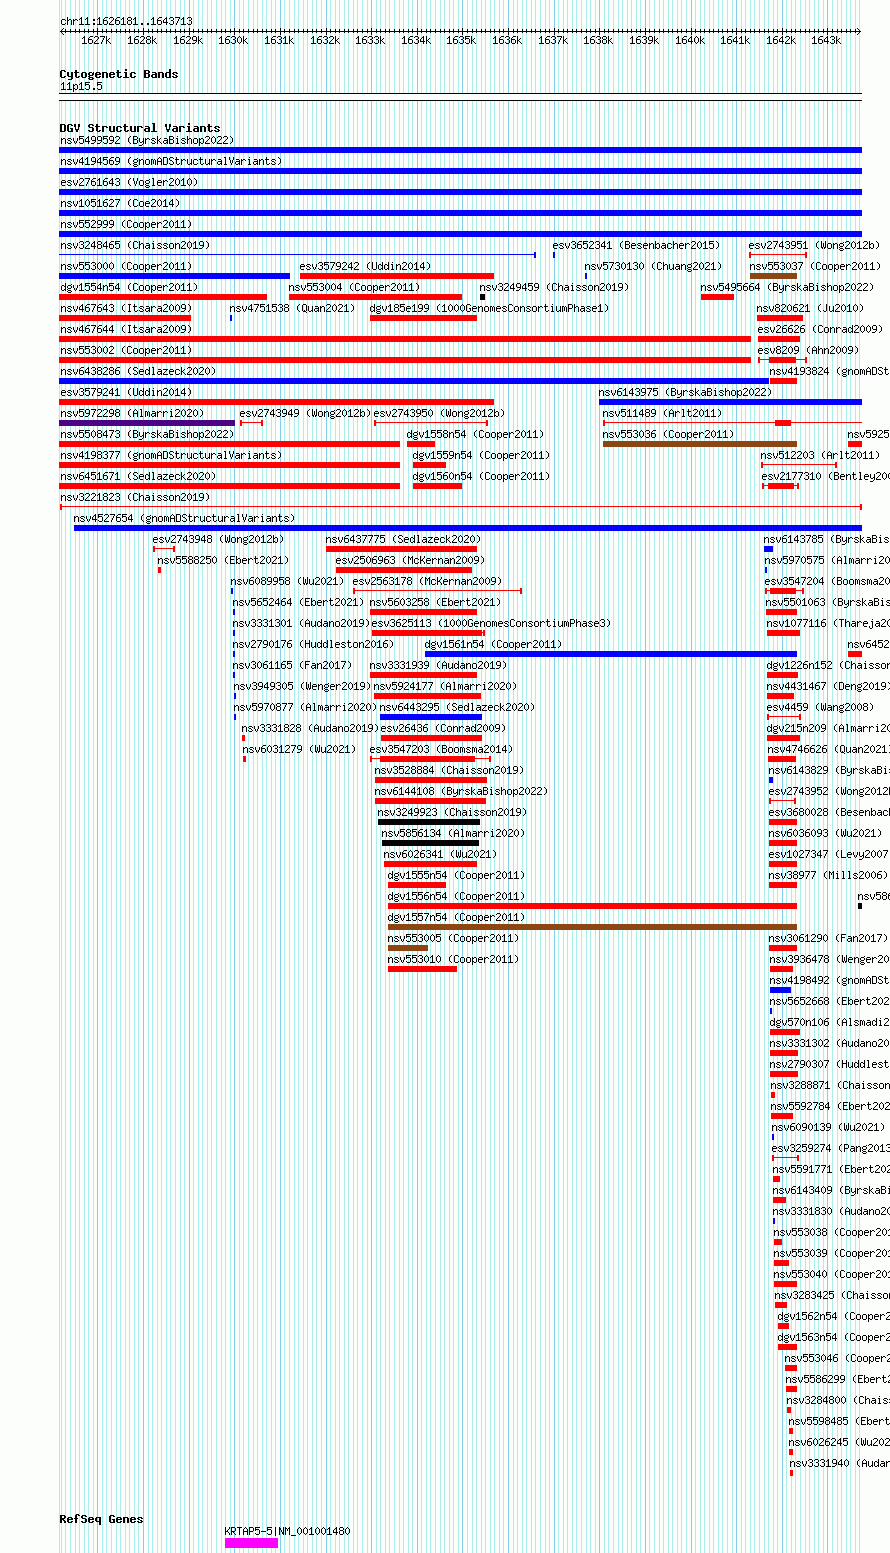
Task: Open nsv4198377 gnomADStructuralVariants variant
Action: (171, 455)
